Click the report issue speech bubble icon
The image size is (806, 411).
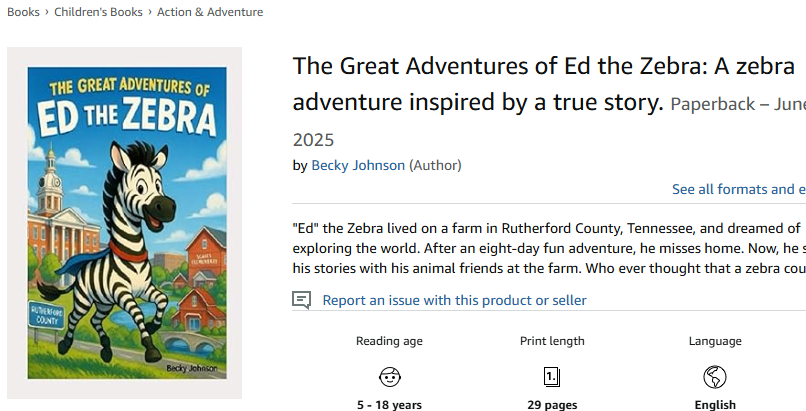pyautogui.click(x=301, y=300)
